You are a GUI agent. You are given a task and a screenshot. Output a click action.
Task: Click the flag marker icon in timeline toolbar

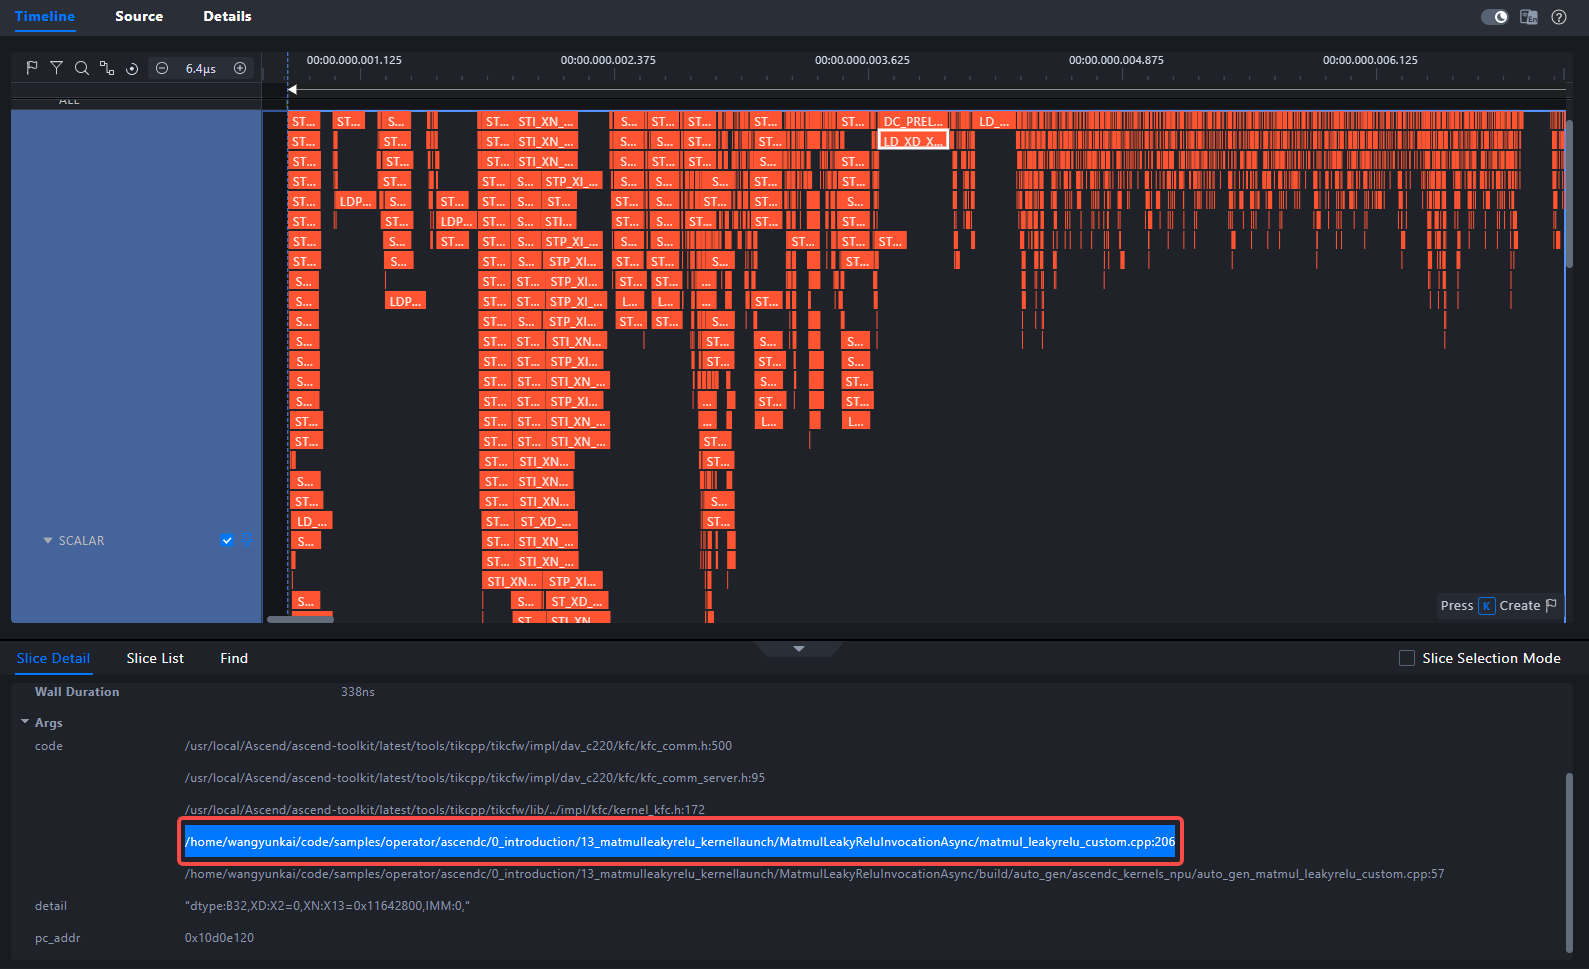(32, 68)
